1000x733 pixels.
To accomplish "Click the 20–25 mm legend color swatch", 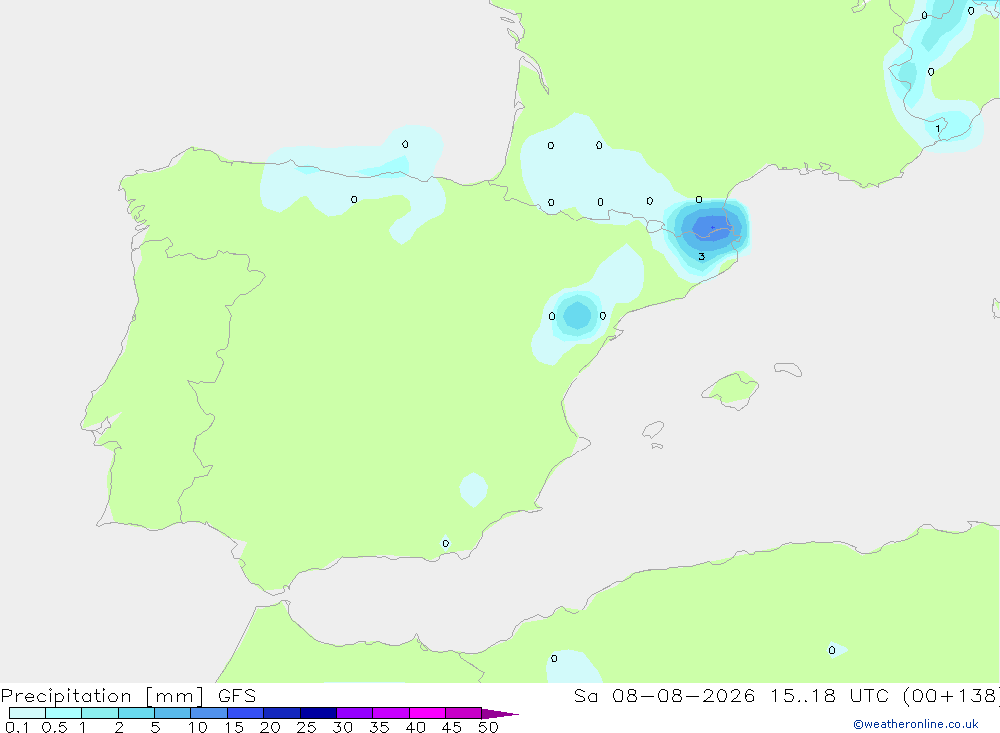I will 282,713.
